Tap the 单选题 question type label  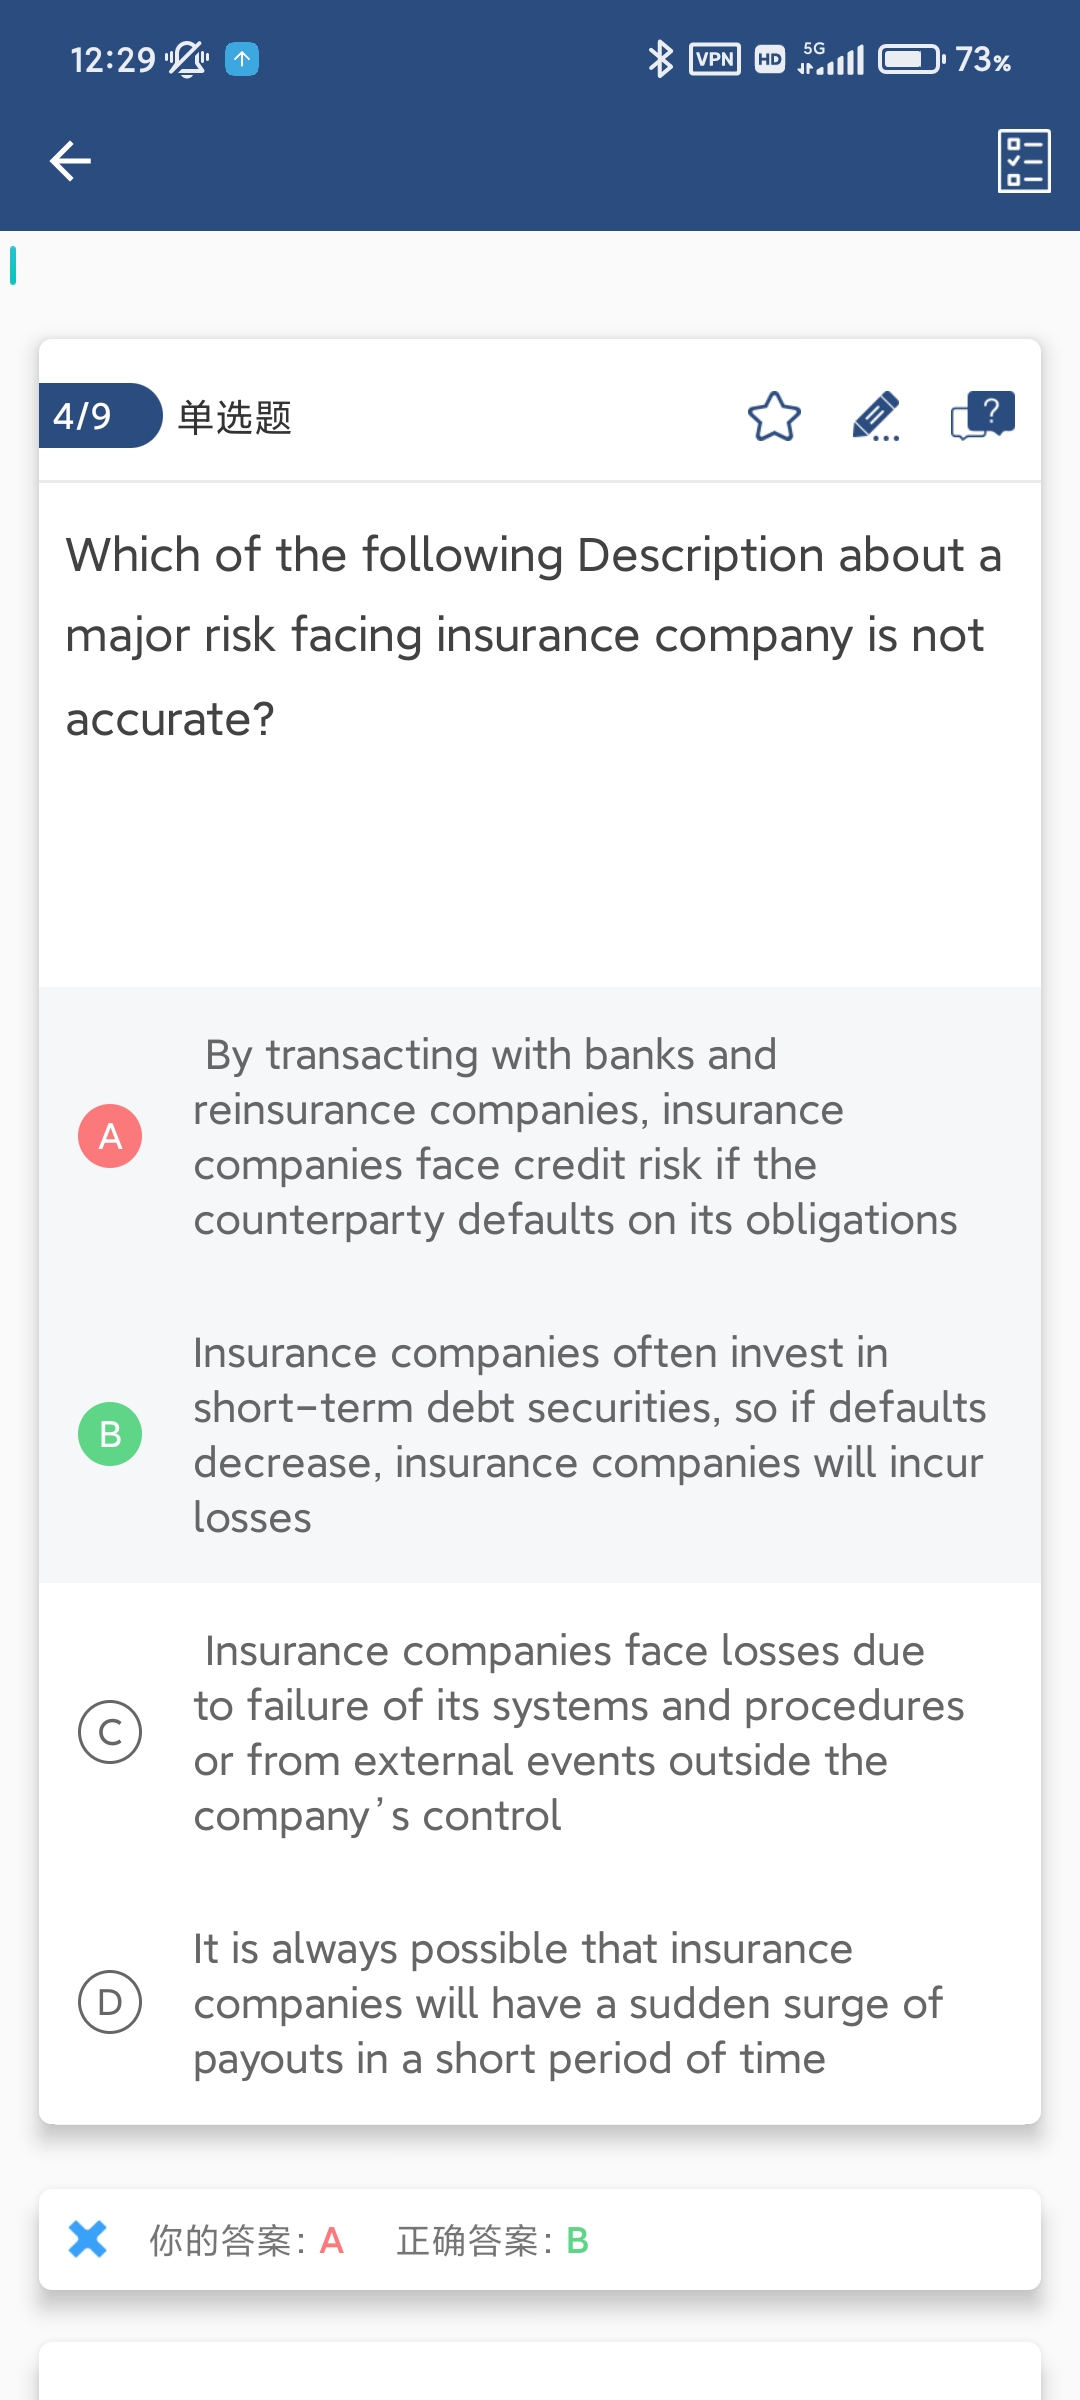[x=234, y=417]
